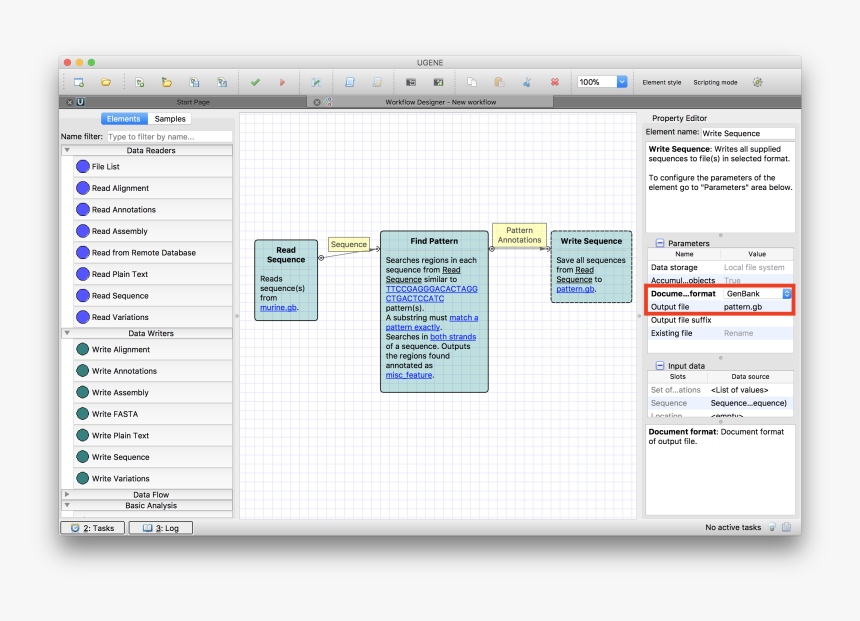Open the Element style menu
Viewport: 860px width, 621px height.
[661, 82]
